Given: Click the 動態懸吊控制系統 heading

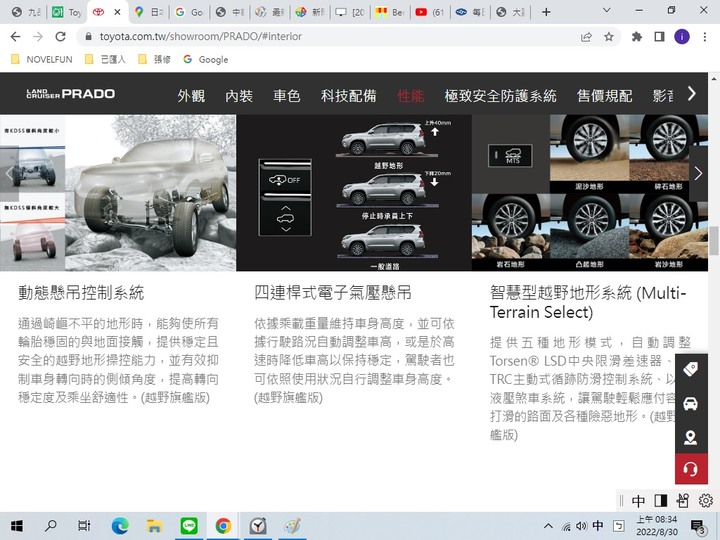Looking at the screenshot, I should pos(81,292).
